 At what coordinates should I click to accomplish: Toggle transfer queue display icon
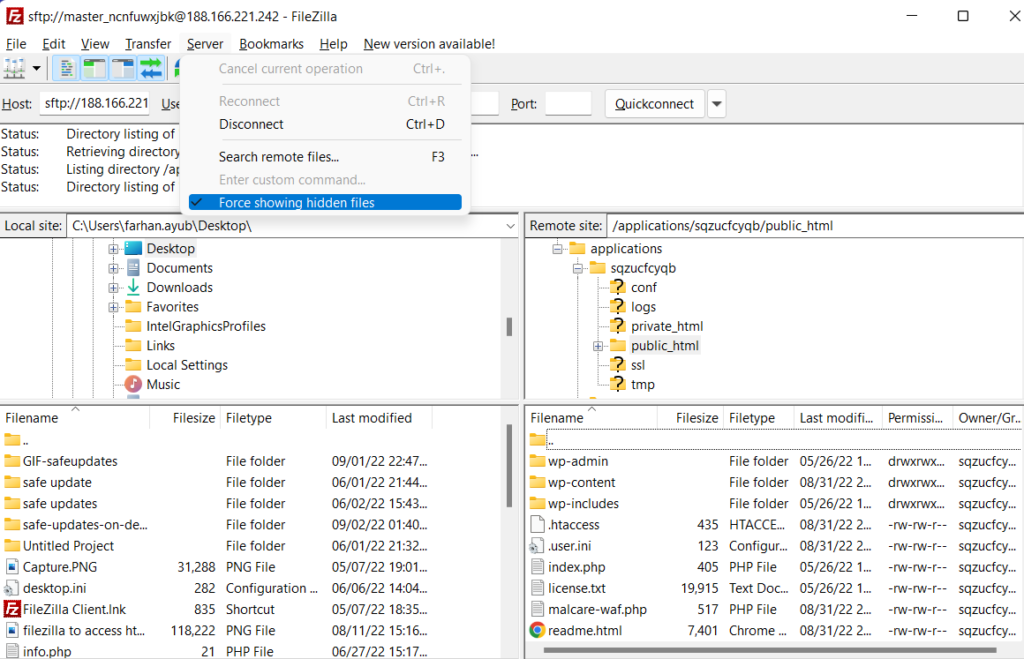151,69
